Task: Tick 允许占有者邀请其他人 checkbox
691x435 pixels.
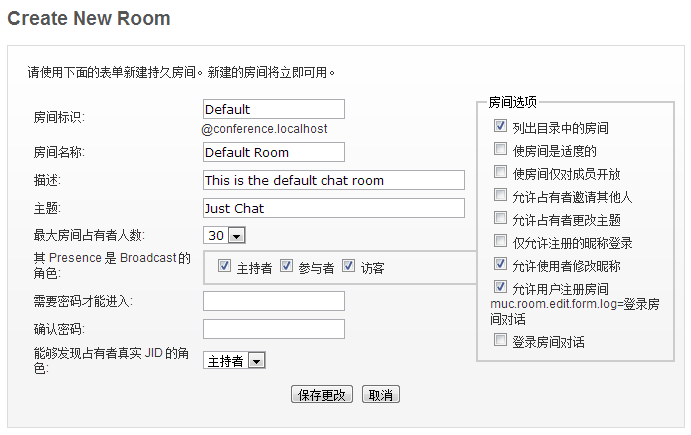Action: click(x=500, y=195)
